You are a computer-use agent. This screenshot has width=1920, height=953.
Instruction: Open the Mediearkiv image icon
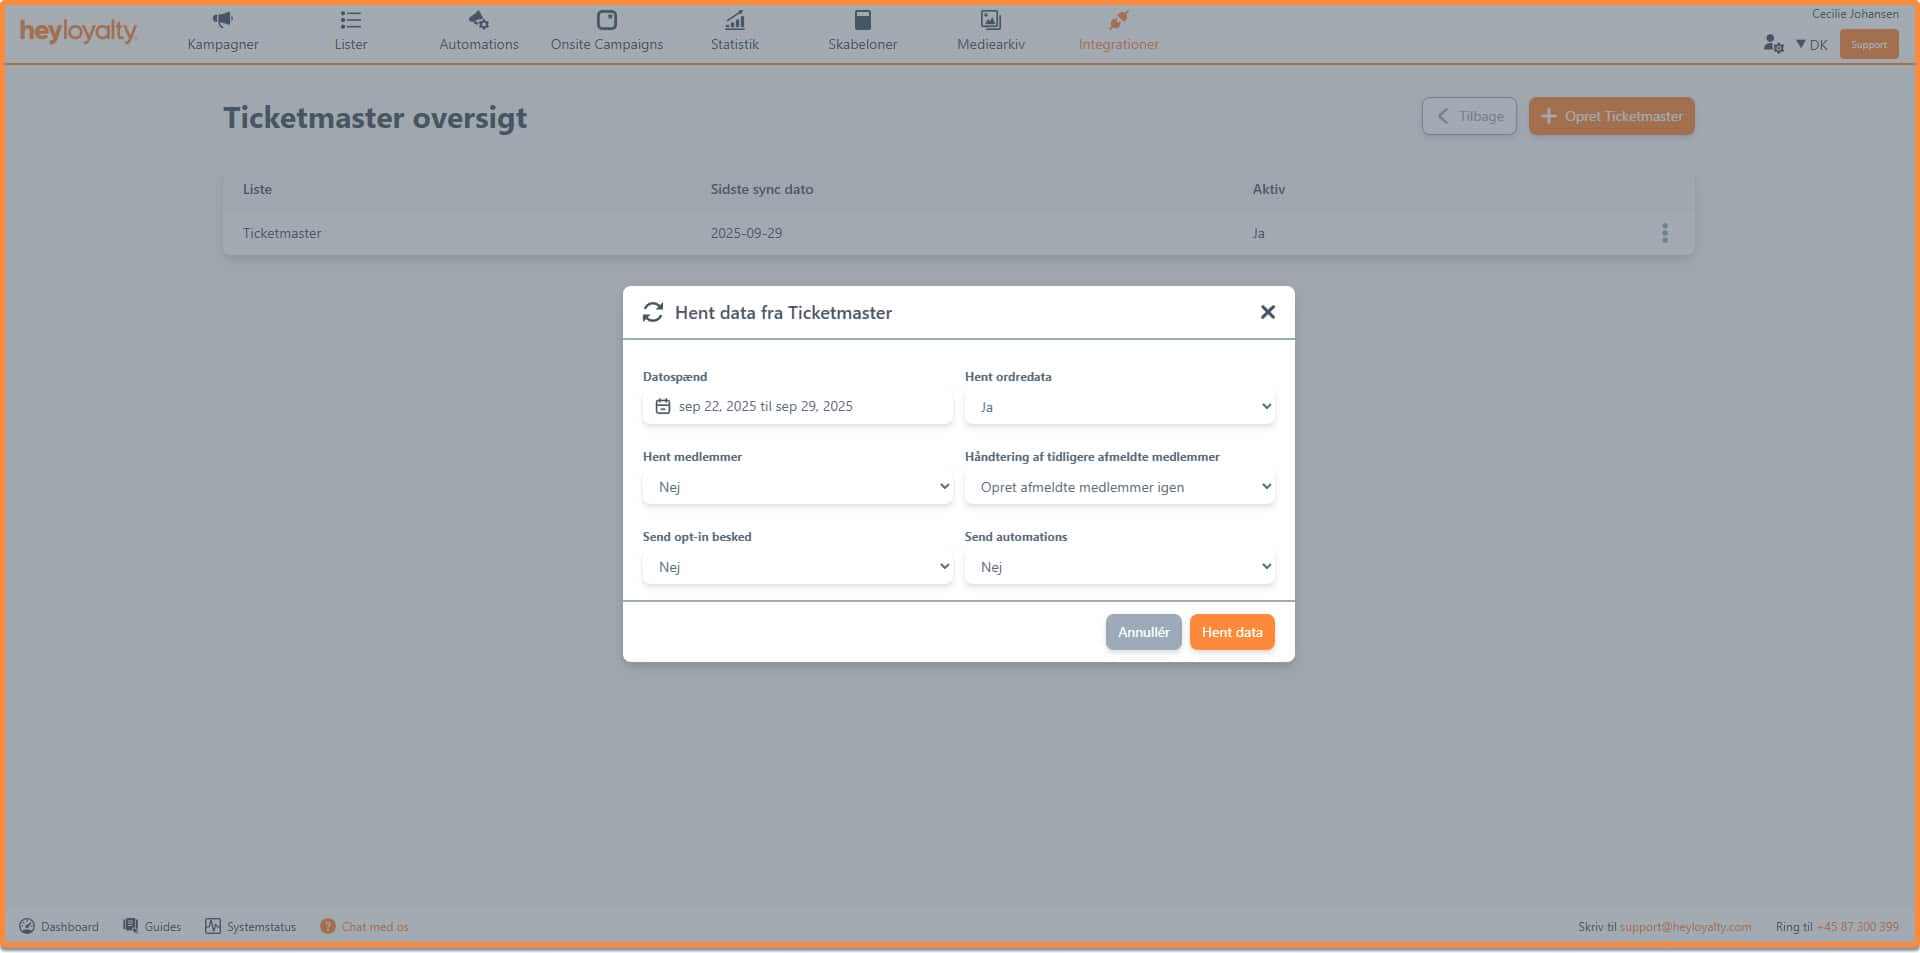990,20
